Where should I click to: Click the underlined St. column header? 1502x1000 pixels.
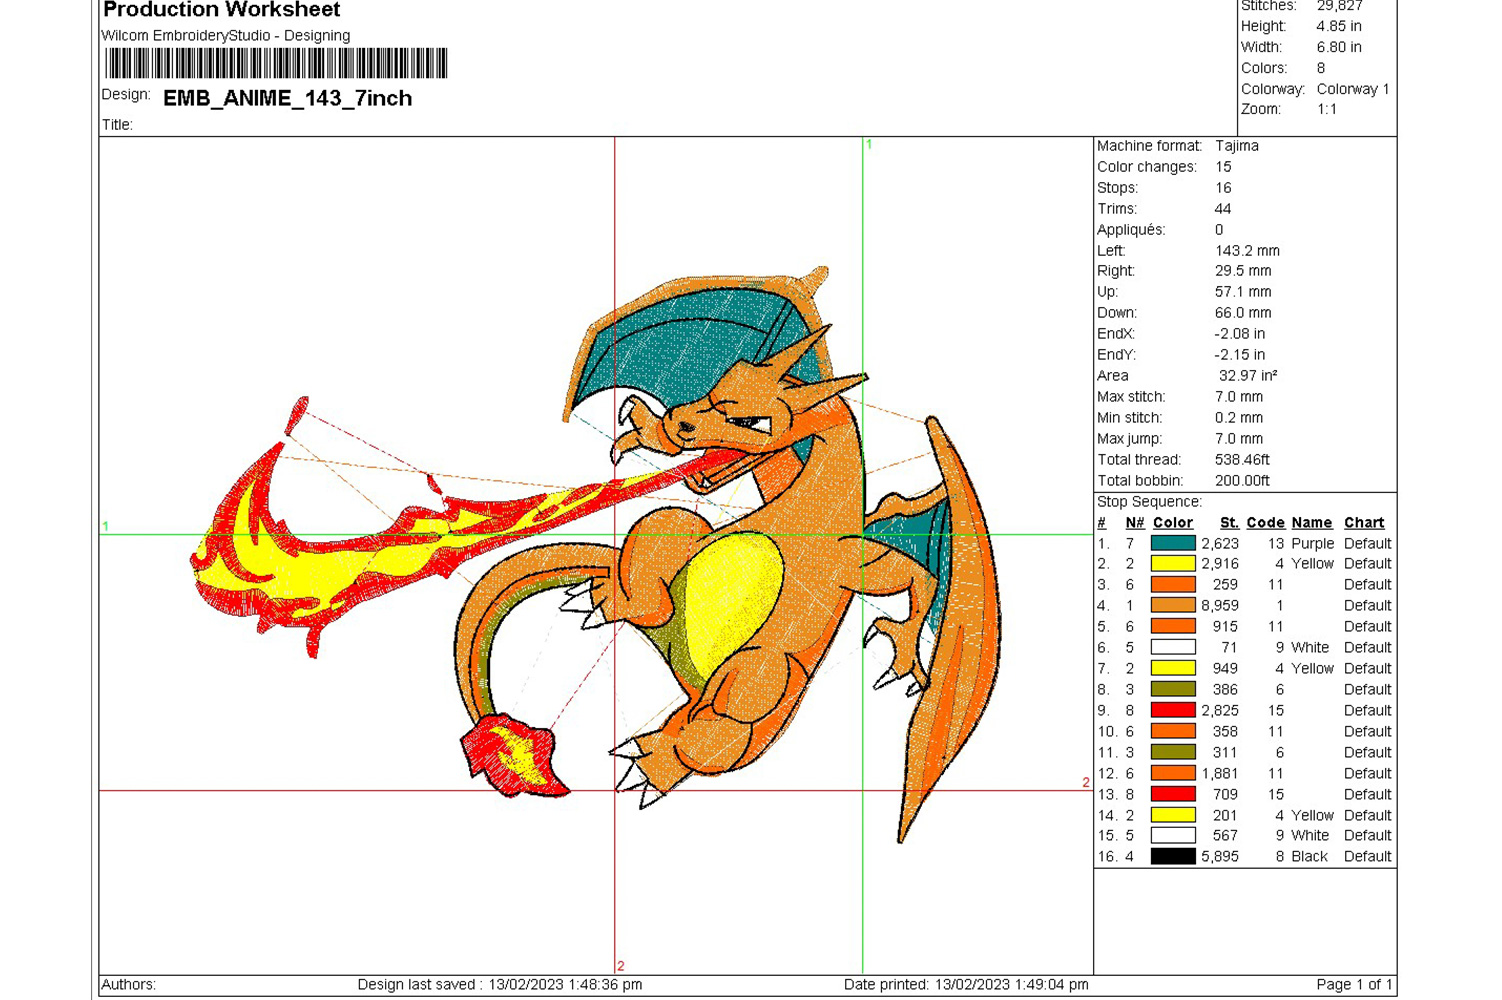click(1229, 523)
